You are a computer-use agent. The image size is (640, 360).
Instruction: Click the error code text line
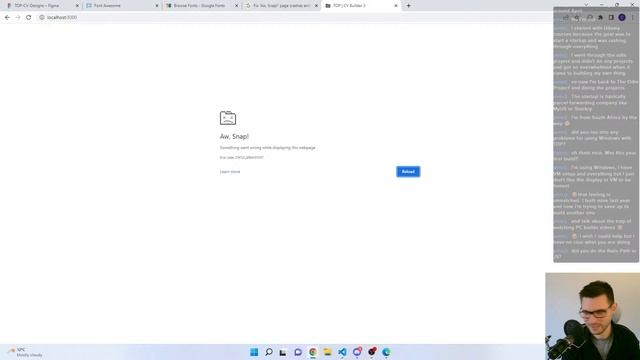click(x=242, y=158)
